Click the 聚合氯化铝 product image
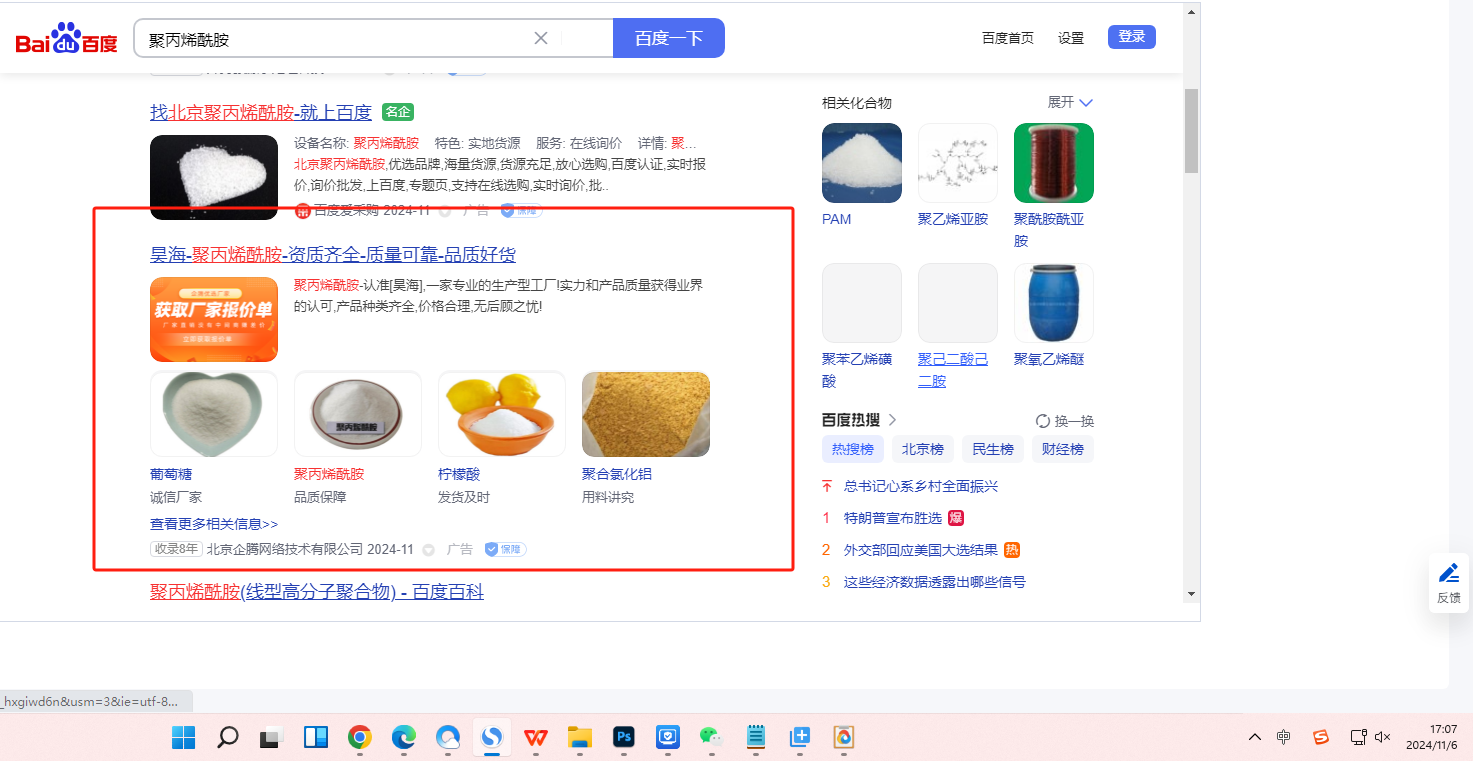 [x=646, y=414]
